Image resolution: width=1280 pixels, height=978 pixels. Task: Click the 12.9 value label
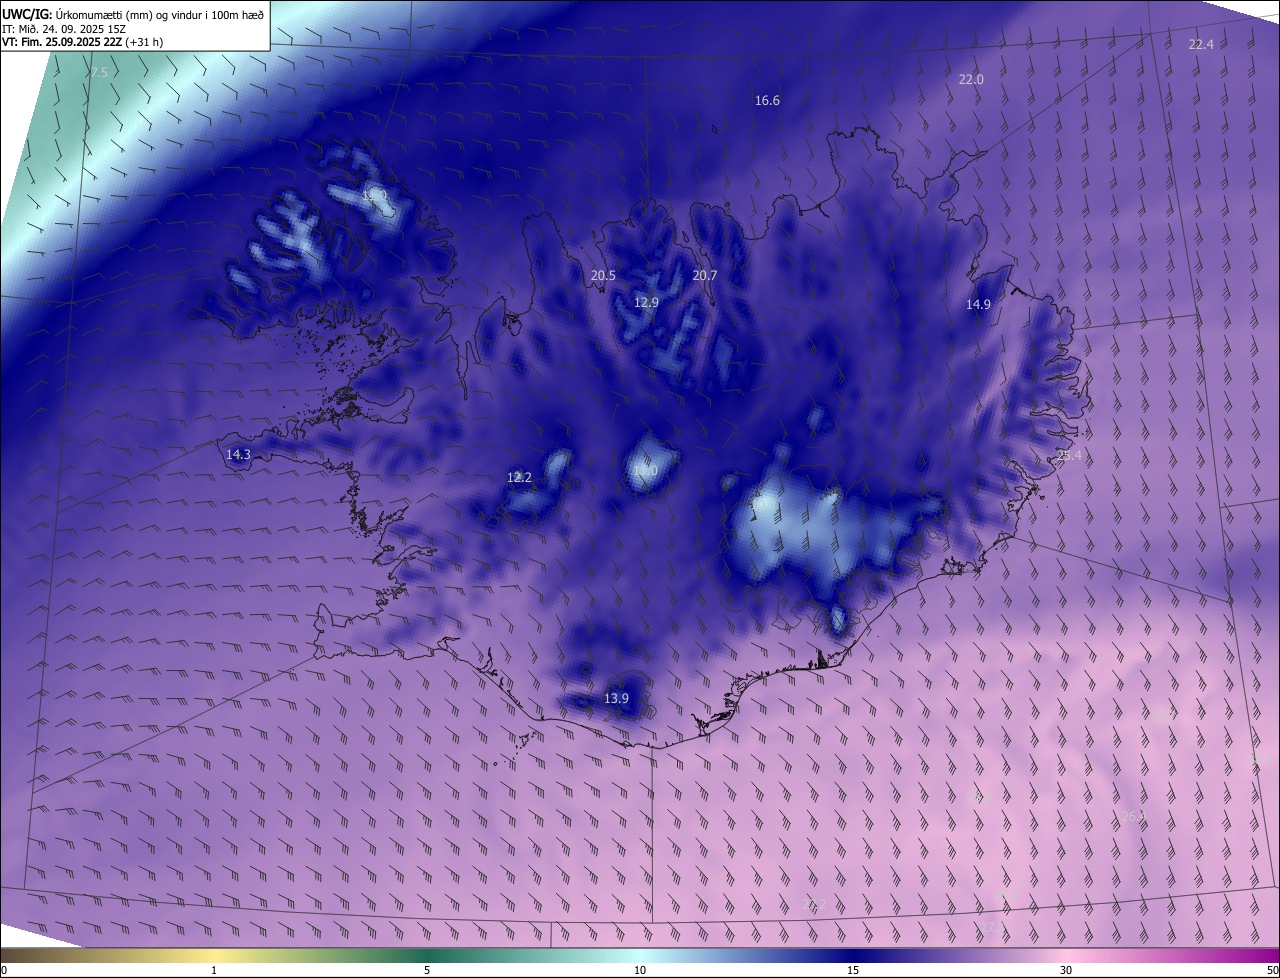[x=647, y=302]
